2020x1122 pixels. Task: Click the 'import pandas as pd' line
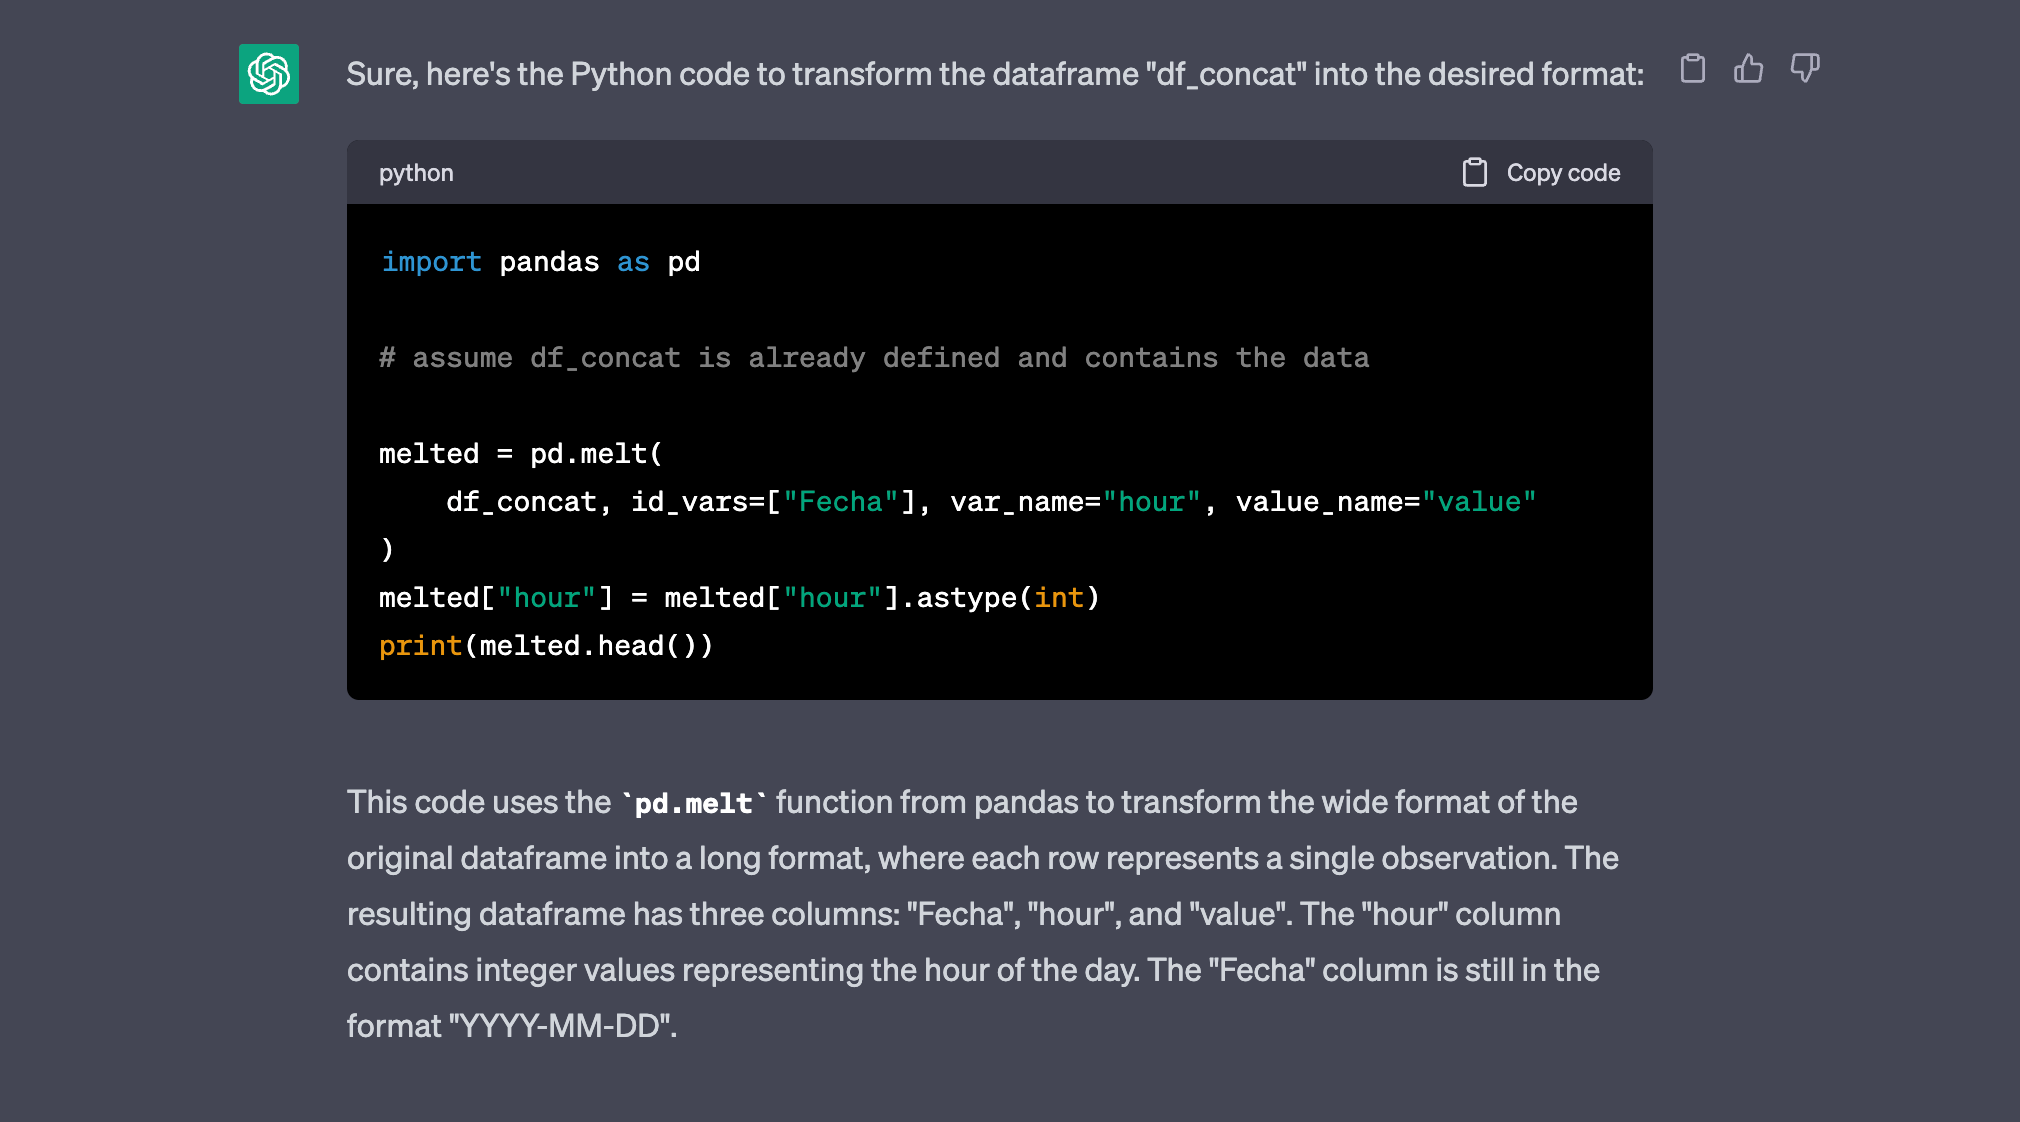540,262
